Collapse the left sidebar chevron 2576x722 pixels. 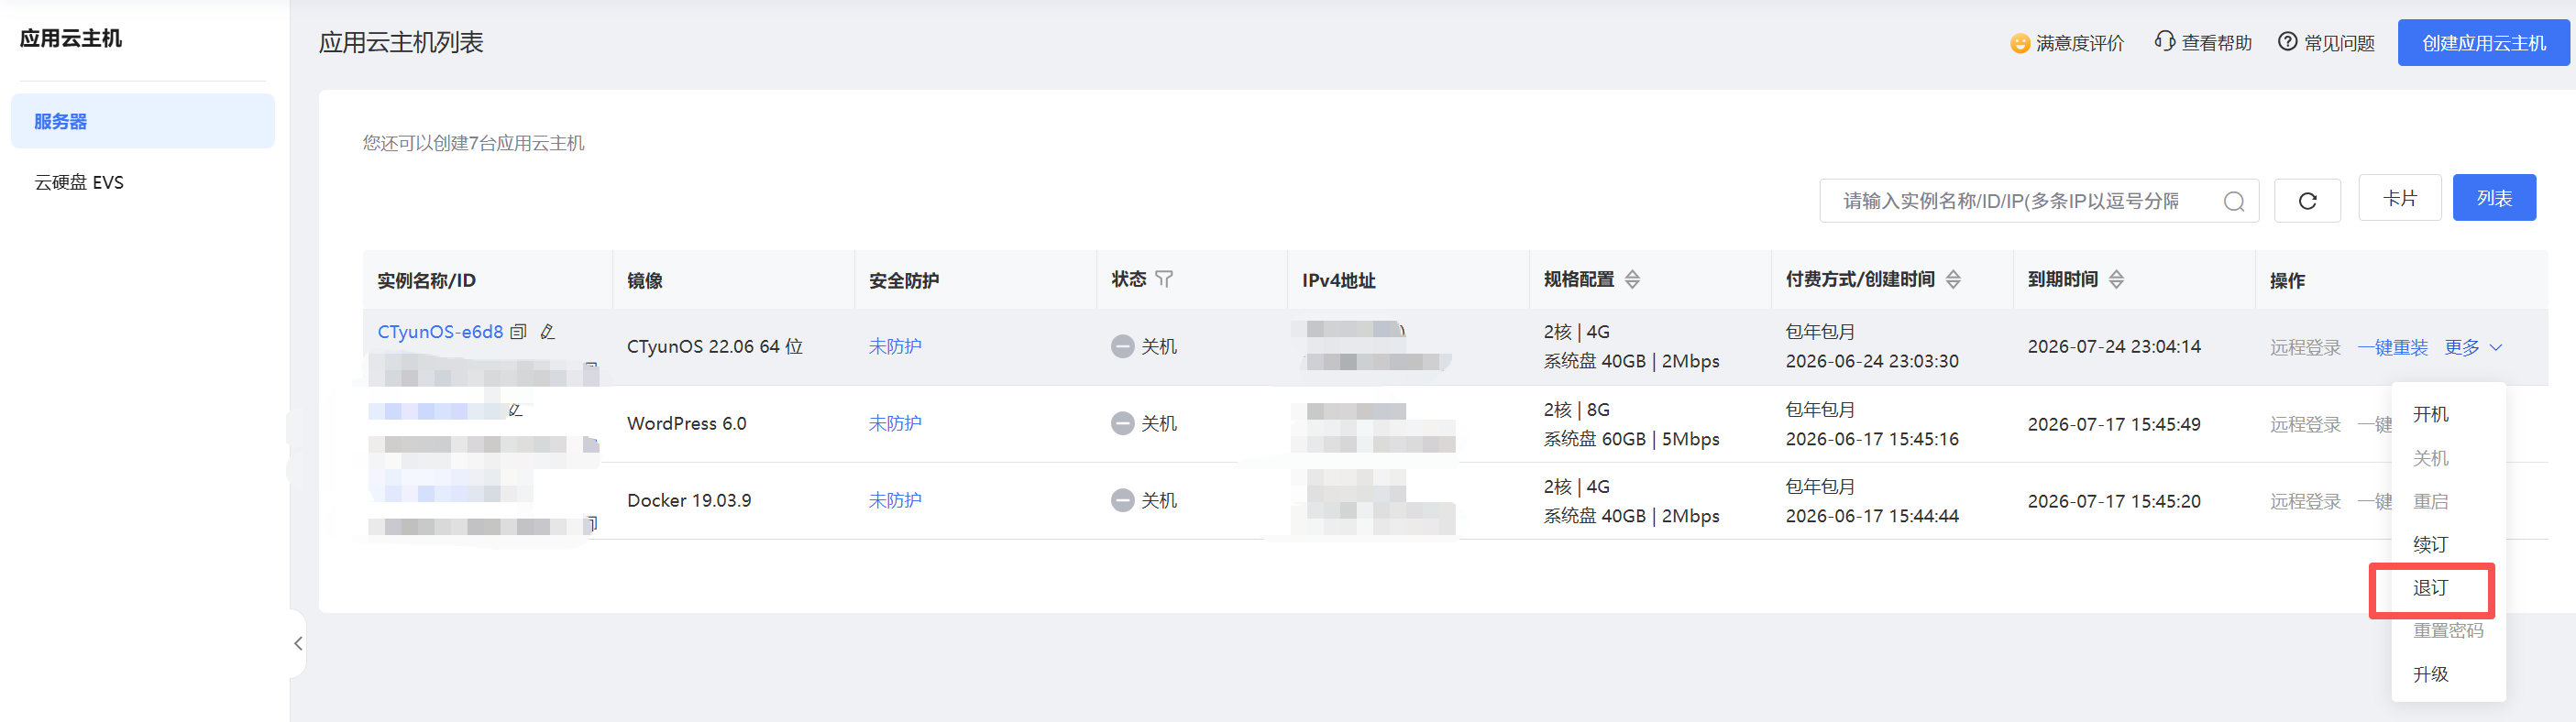coord(298,643)
